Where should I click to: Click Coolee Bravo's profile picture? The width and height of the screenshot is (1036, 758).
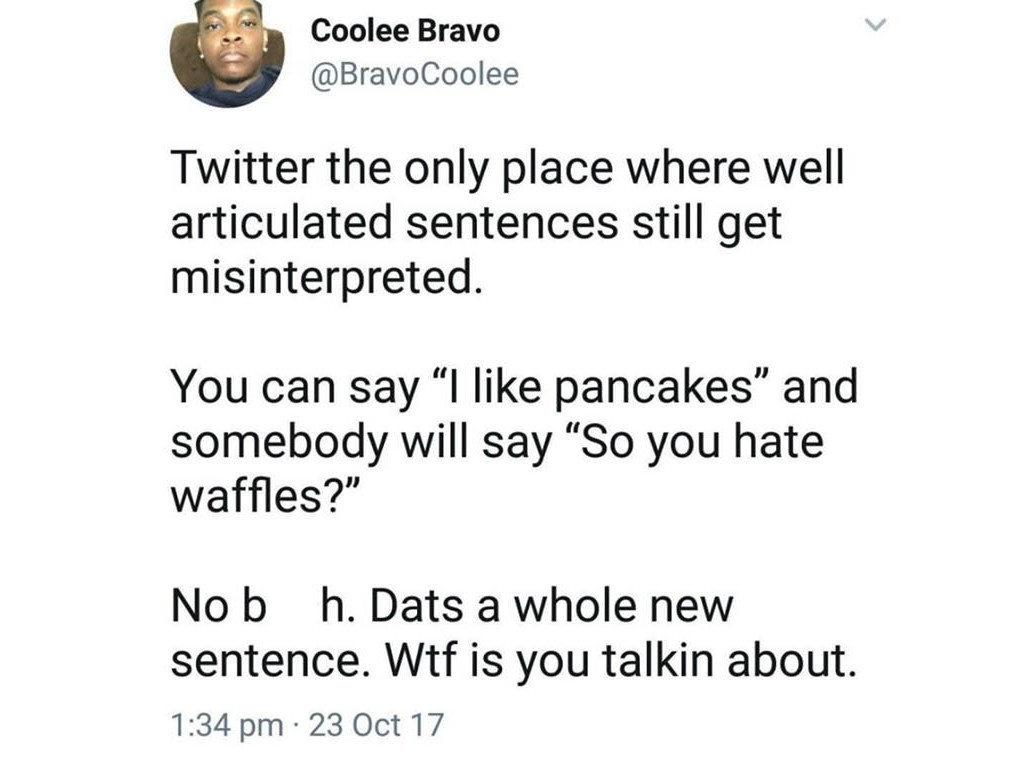point(227,51)
